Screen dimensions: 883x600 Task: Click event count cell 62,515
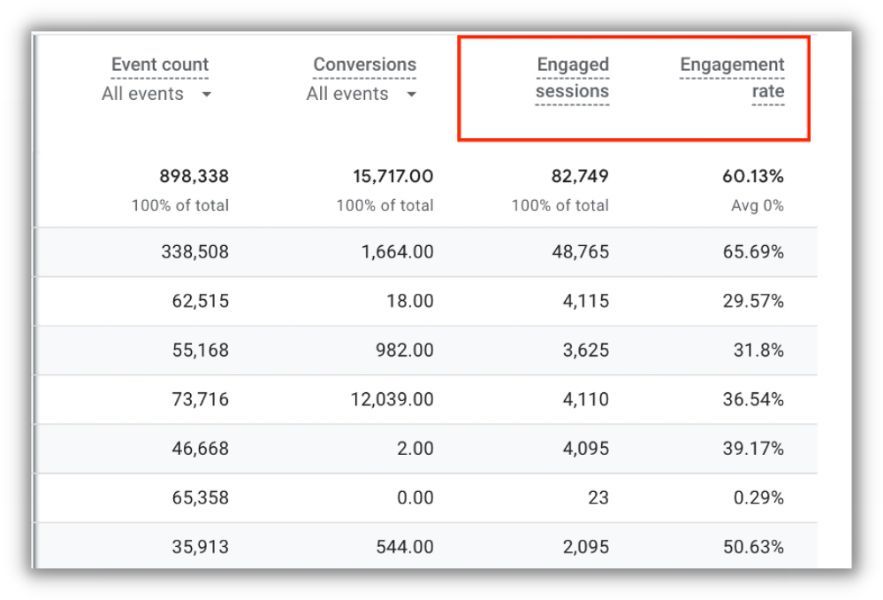[x=200, y=301]
